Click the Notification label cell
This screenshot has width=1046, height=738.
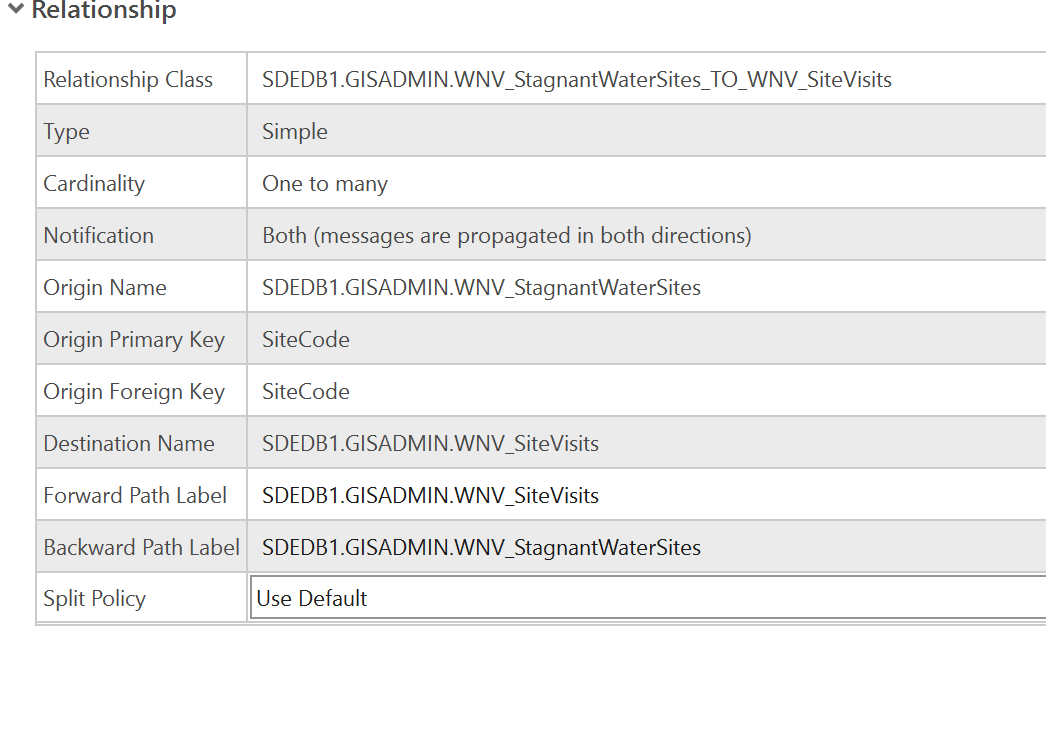(98, 235)
